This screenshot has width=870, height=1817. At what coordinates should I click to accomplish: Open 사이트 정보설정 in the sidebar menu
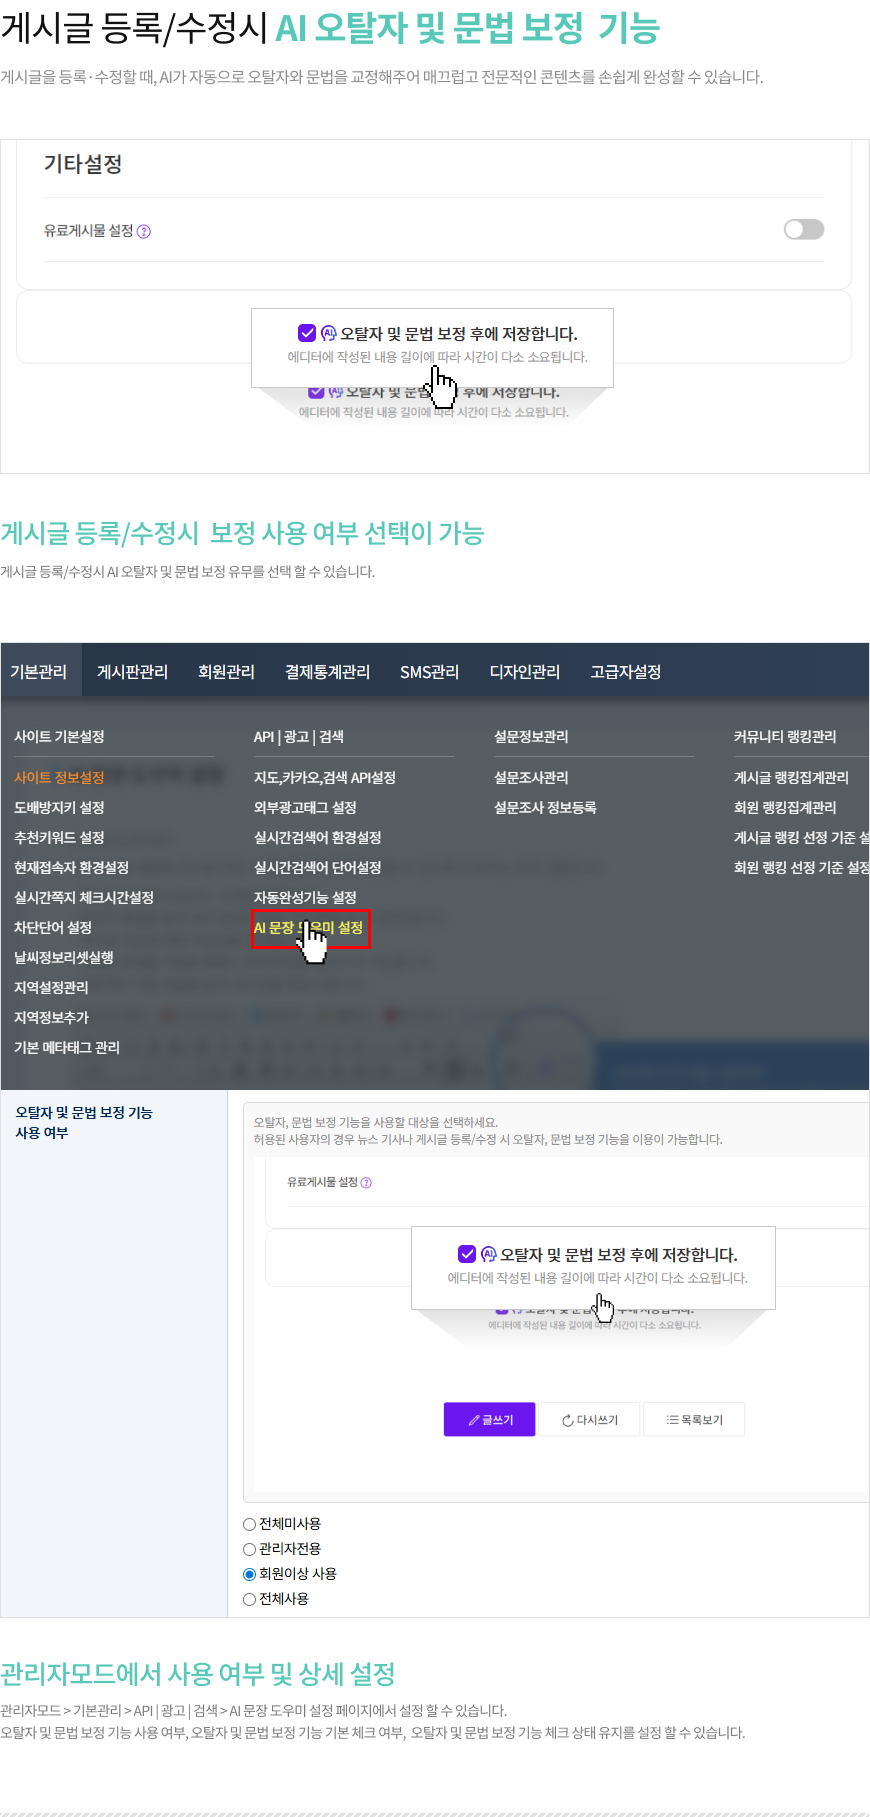tap(59, 777)
